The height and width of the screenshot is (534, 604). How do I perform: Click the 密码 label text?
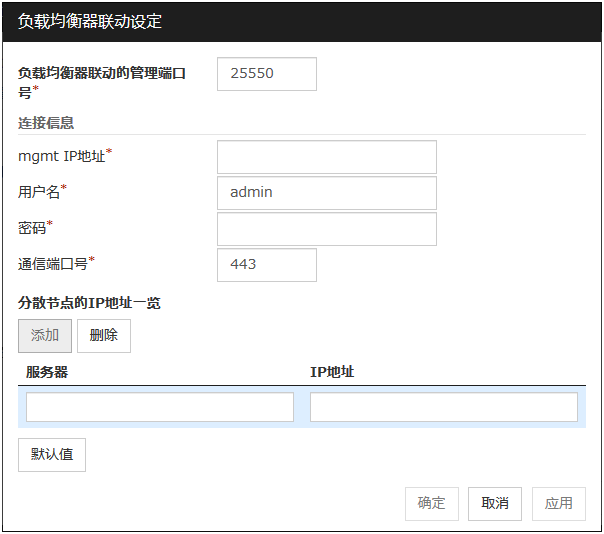32,228
